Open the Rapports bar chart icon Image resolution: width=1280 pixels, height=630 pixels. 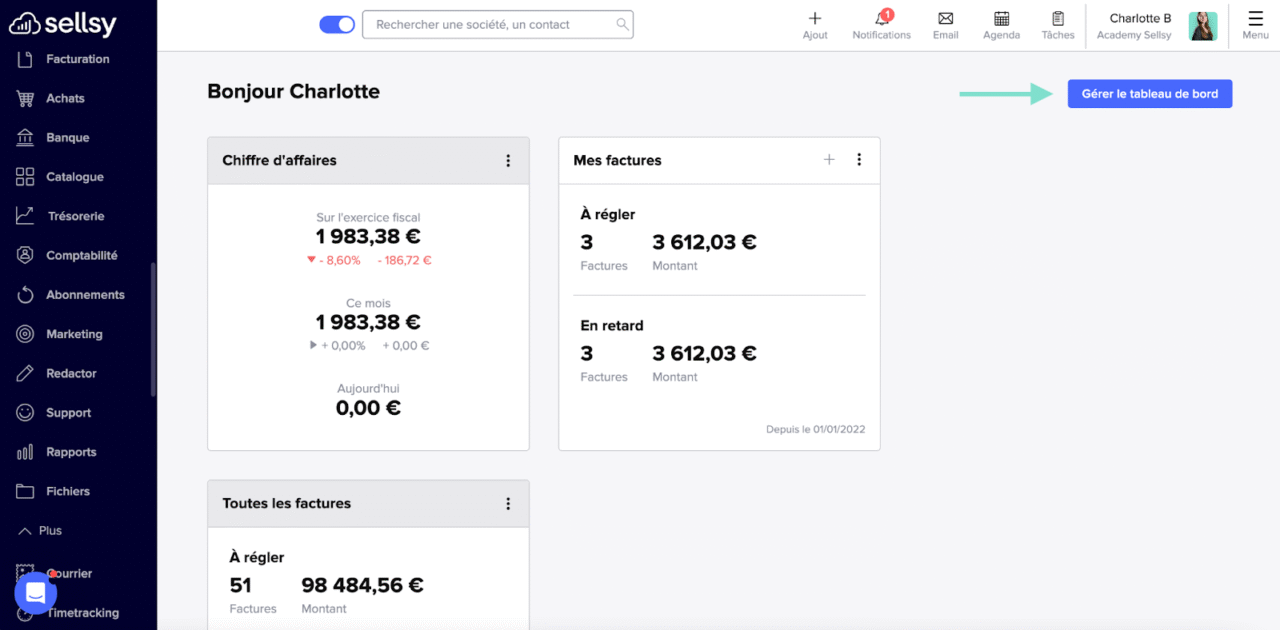coord(25,452)
